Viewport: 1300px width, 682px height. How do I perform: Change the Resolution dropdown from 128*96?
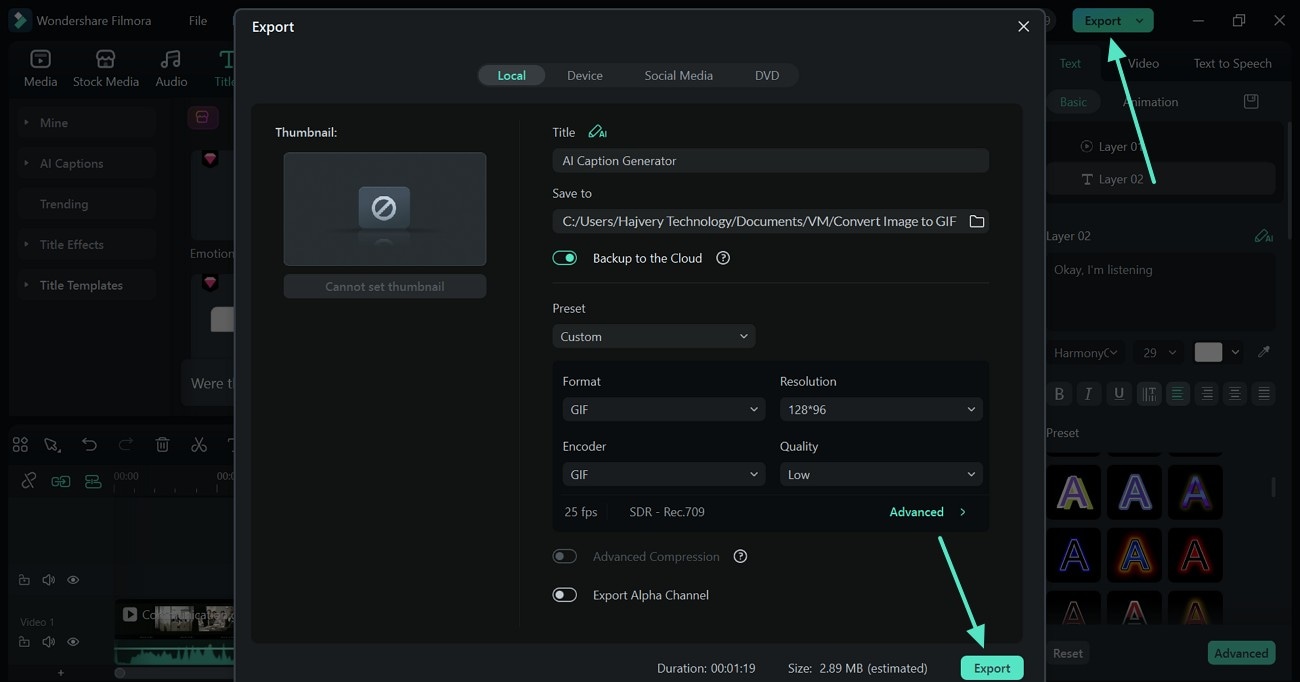coord(881,410)
